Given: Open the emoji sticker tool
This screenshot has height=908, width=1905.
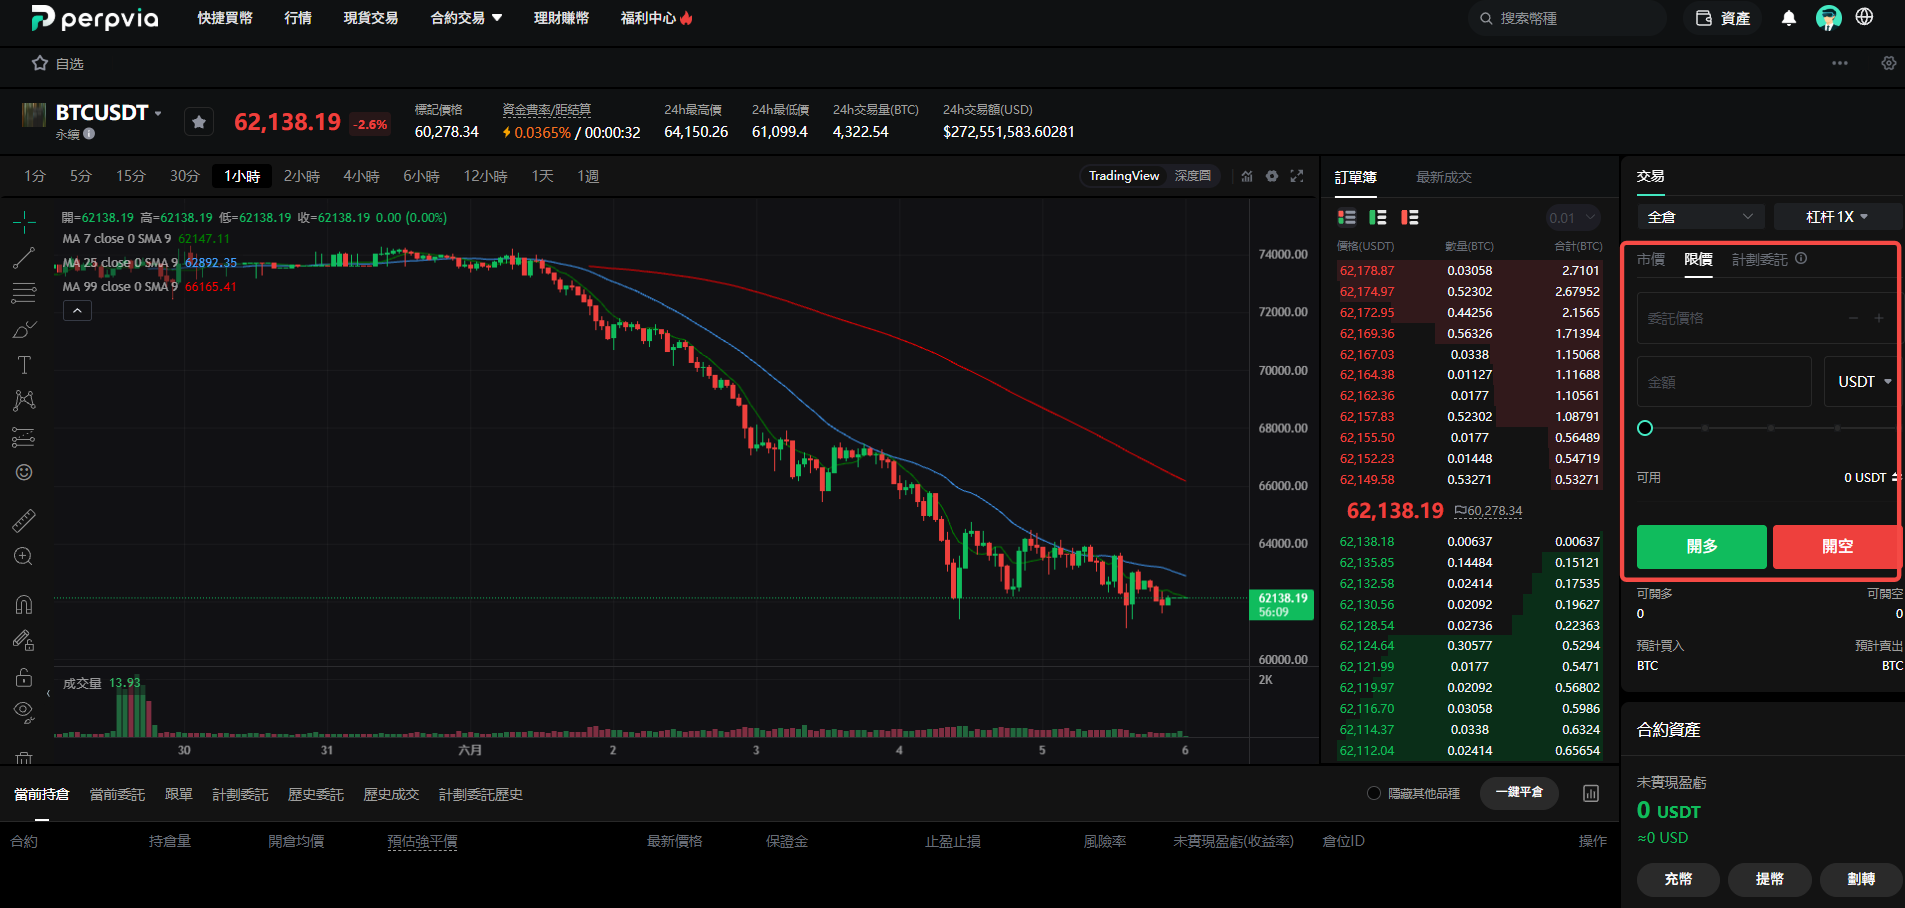Looking at the screenshot, I should 24,472.
